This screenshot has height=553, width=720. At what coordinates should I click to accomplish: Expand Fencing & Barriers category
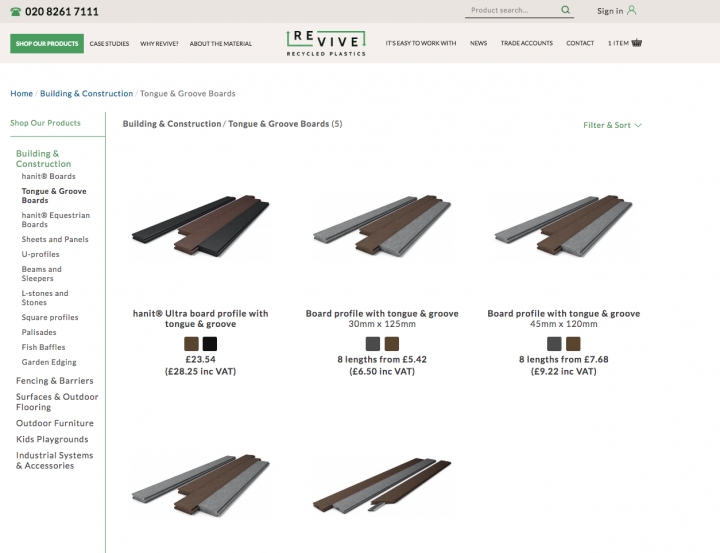point(55,381)
